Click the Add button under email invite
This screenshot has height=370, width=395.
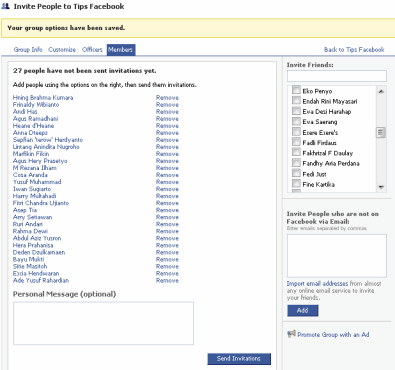(303, 311)
